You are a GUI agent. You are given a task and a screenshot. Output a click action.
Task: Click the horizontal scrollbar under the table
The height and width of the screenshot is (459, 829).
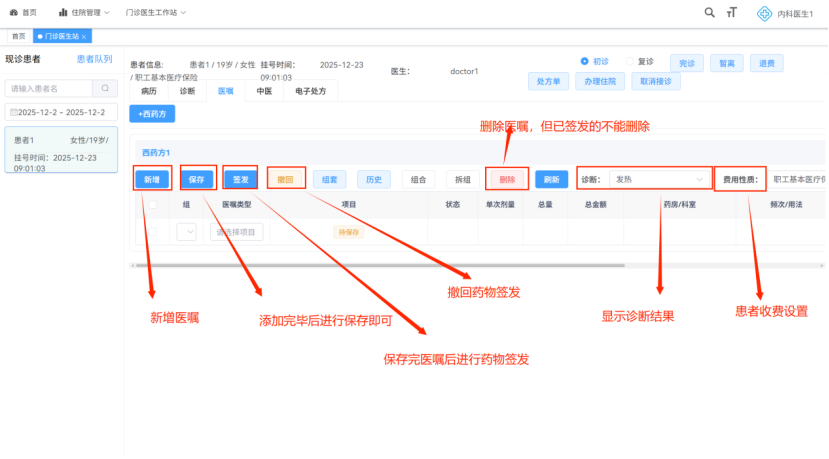pyautogui.click(x=380, y=265)
